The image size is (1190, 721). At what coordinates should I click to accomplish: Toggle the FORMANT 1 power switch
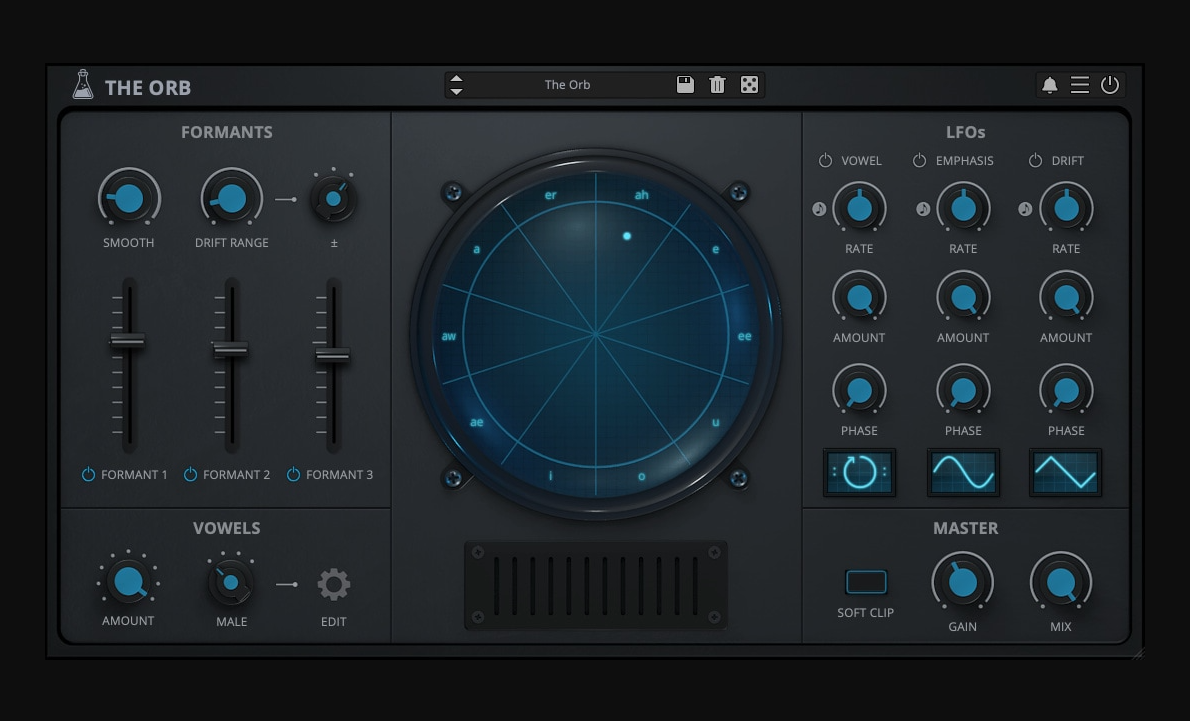88,475
